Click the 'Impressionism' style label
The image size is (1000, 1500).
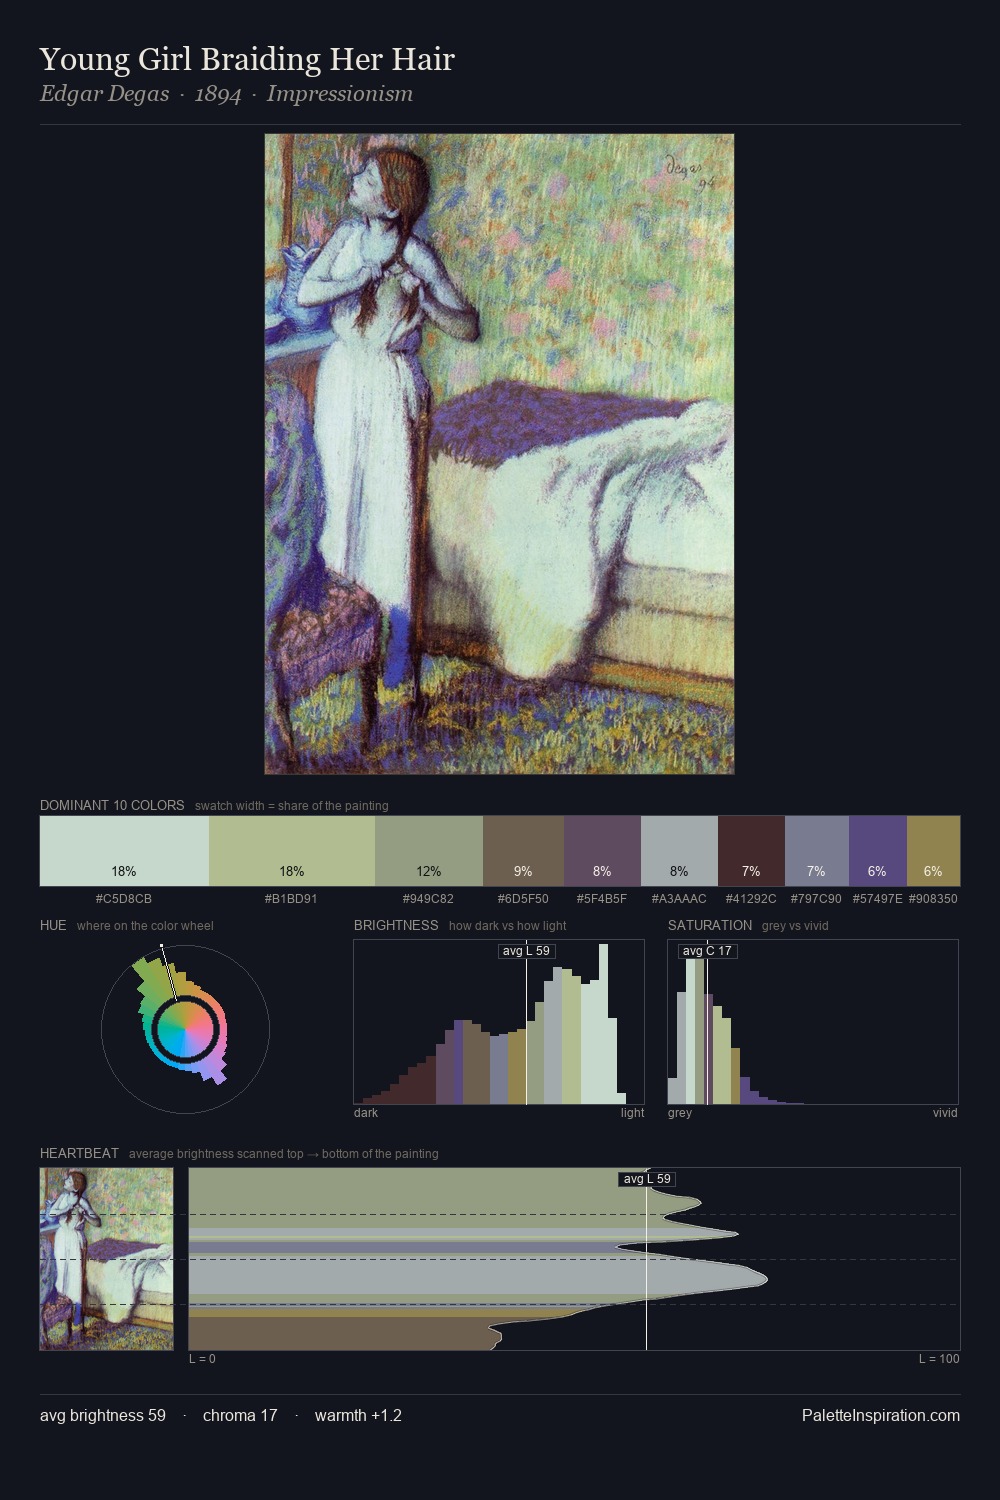click(339, 94)
